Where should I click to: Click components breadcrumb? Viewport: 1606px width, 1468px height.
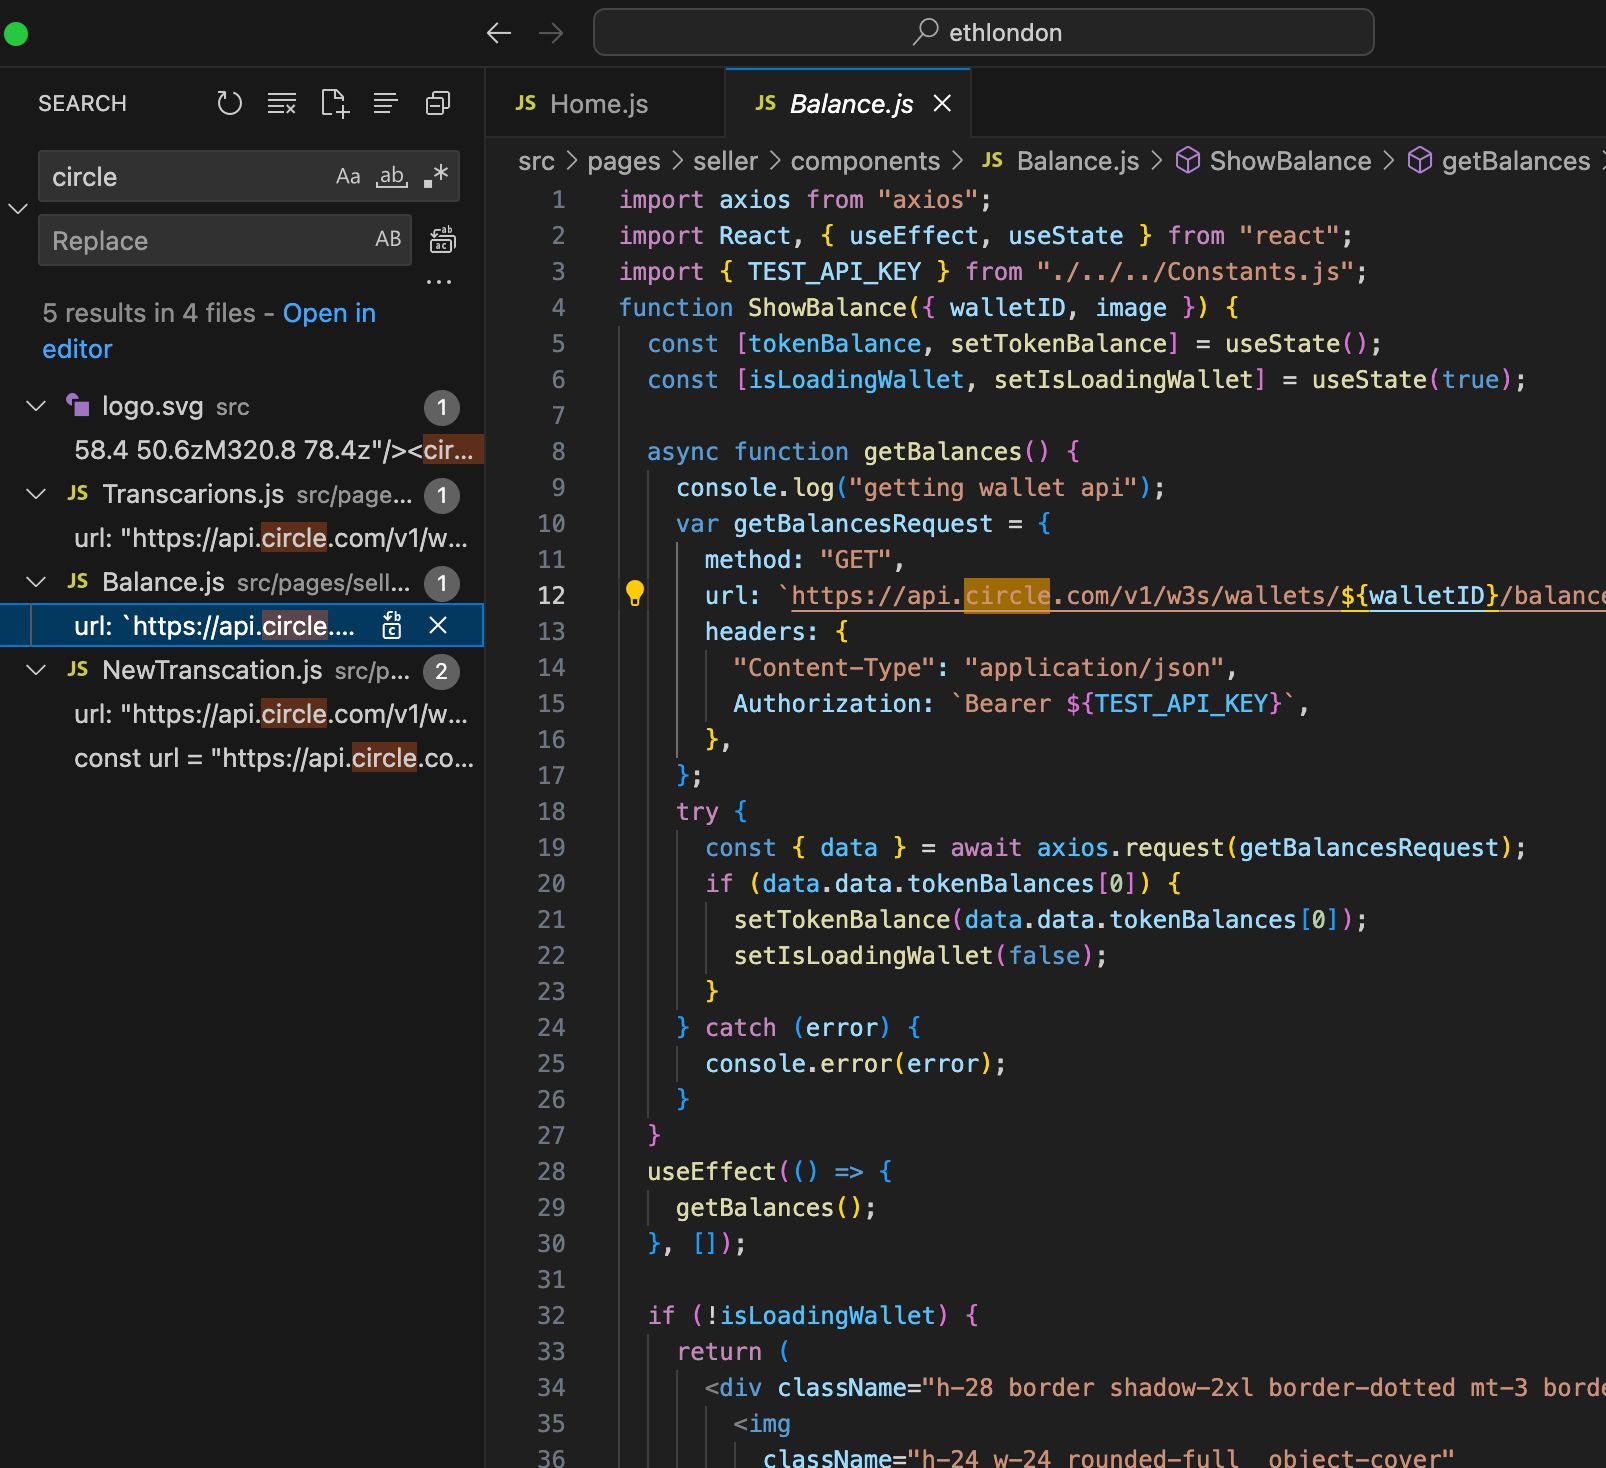click(866, 161)
